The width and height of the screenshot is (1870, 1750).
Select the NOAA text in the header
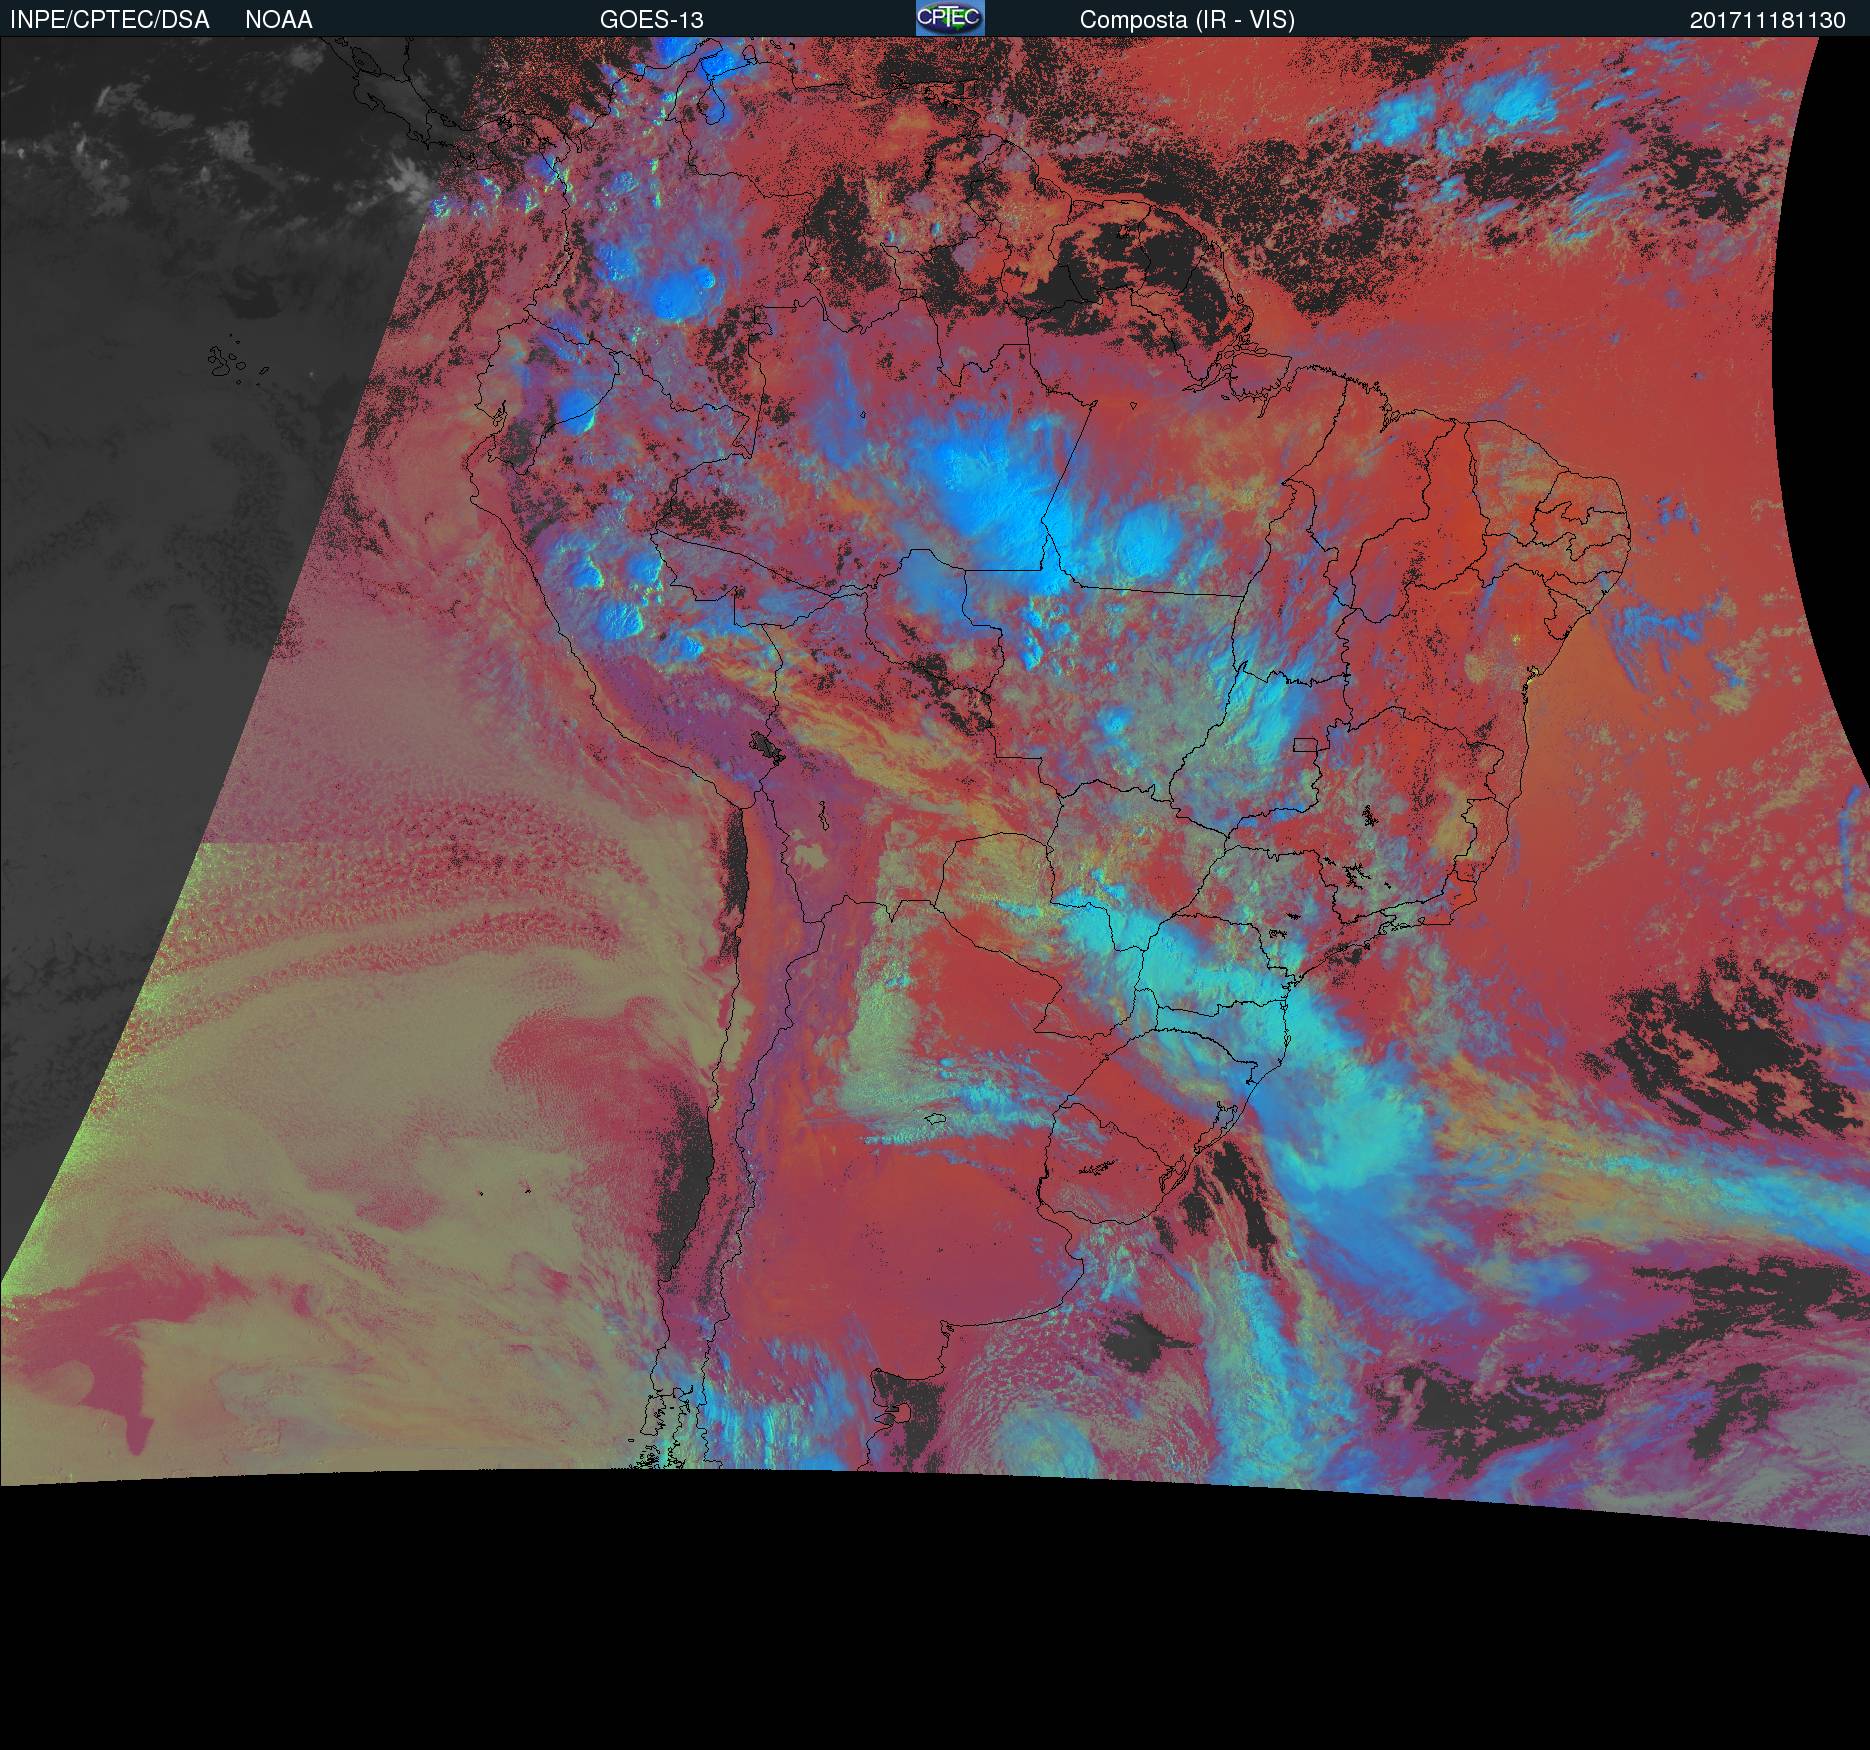279,20
